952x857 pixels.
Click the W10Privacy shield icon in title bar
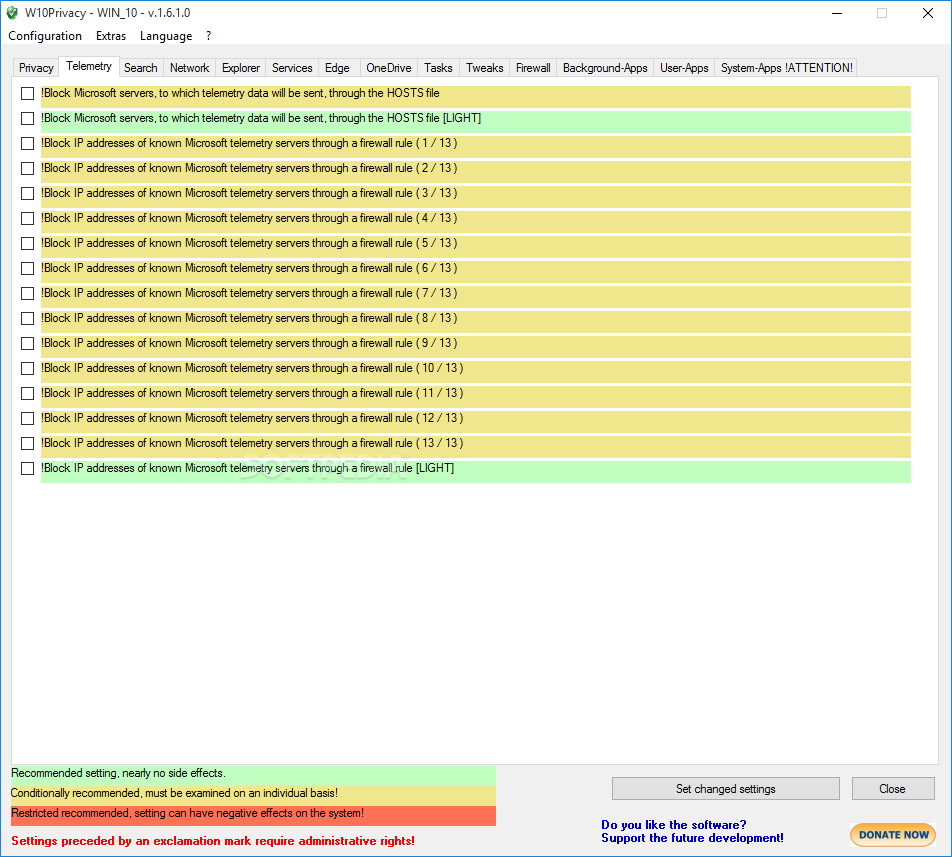pos(12,13)
